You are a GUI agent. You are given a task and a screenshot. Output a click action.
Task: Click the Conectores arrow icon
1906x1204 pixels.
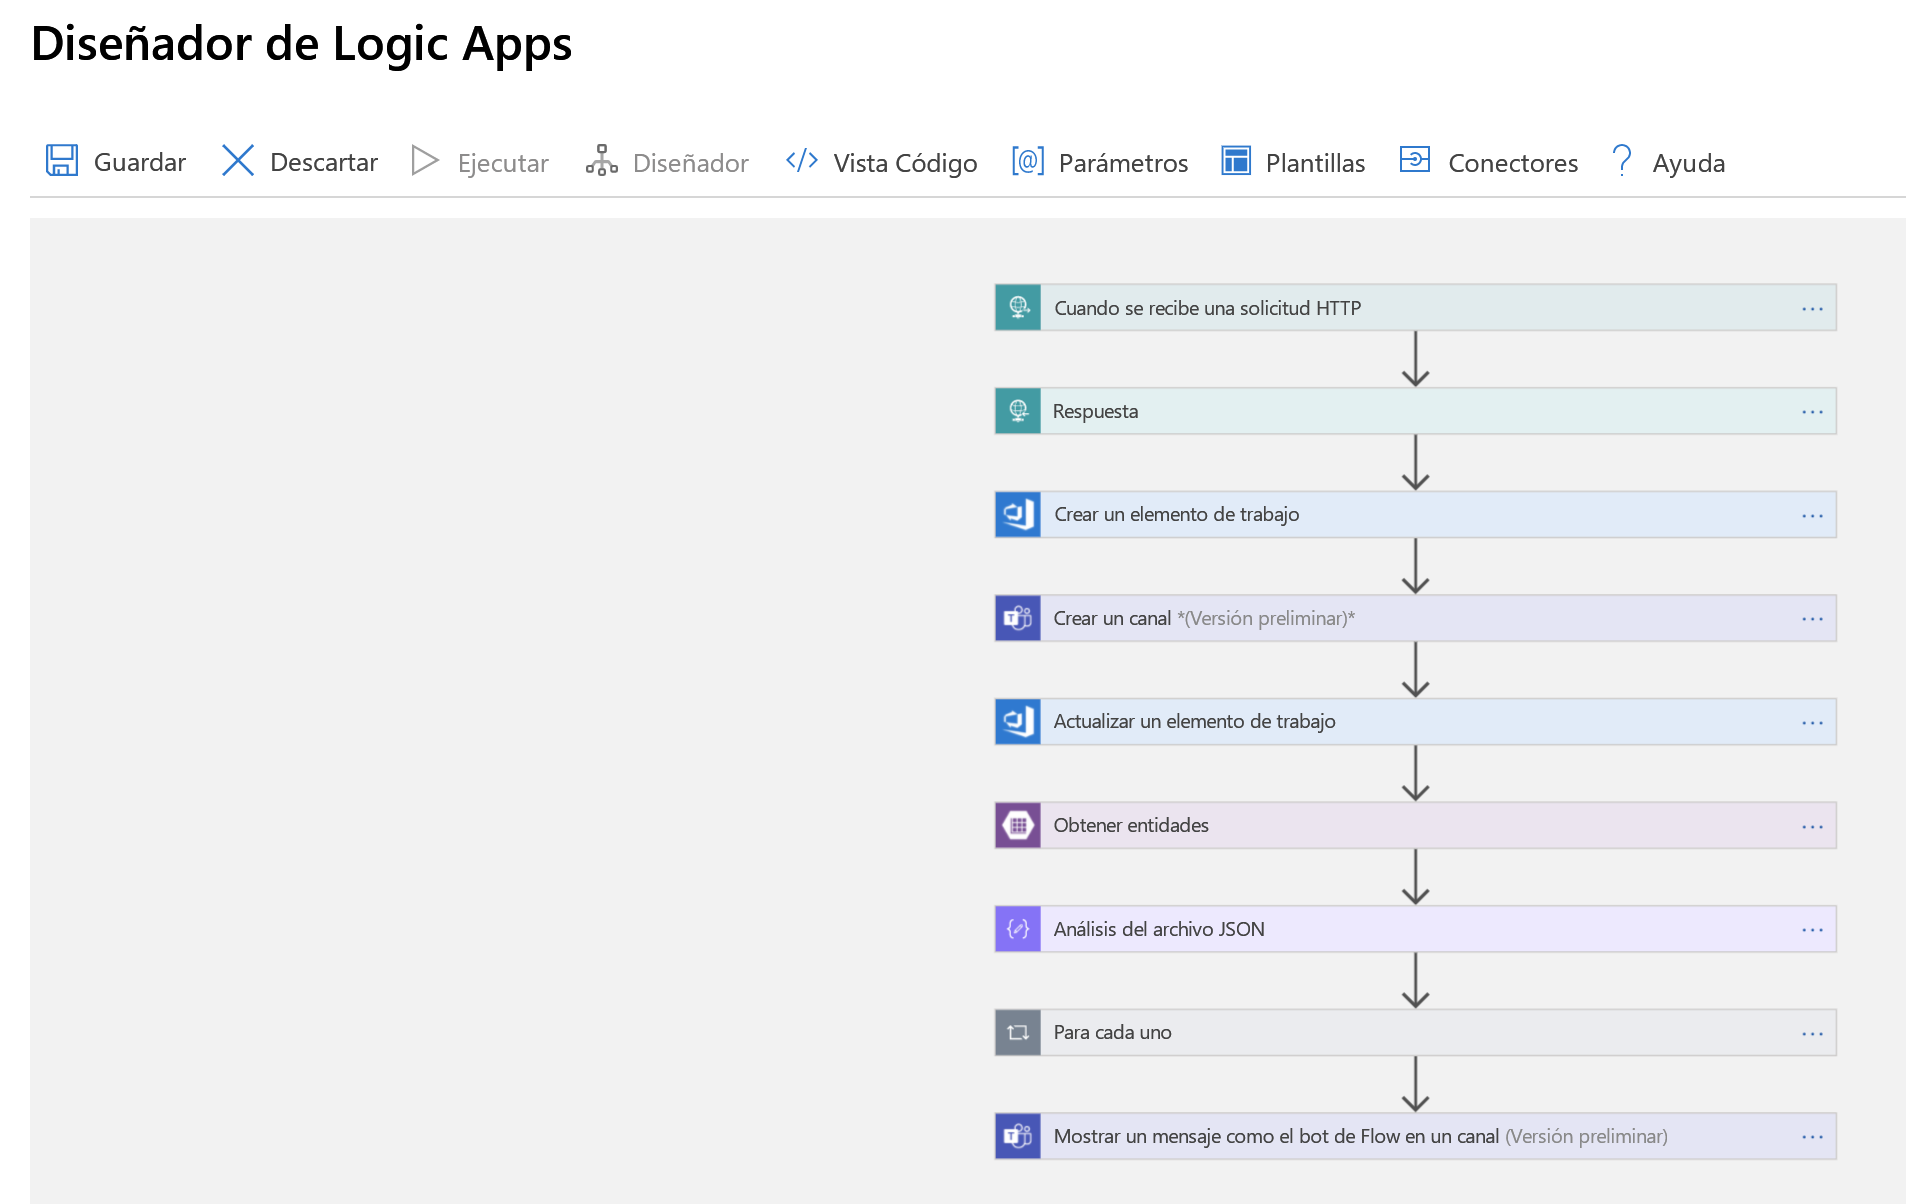1415,160
